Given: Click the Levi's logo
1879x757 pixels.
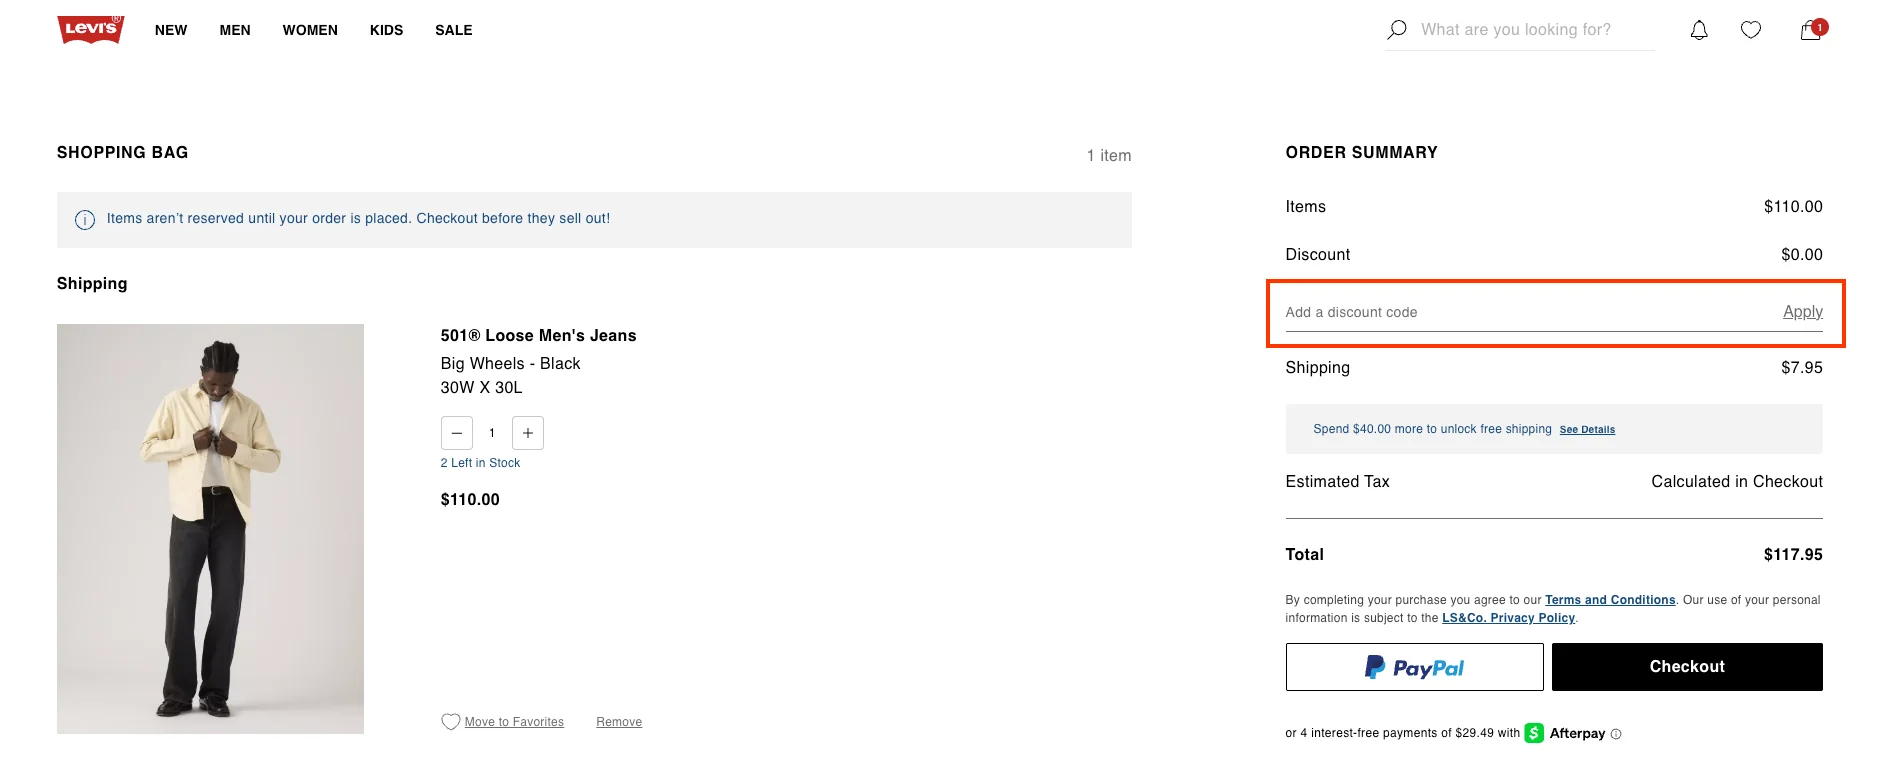Looking at the screenshot, I should pyautogui.click(x=91, y=29).
